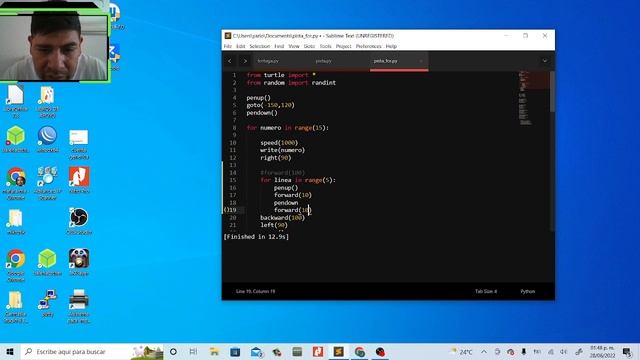This screenshot has height=360, width=640.
Task: Open the clock and date flyout
Action: click(x=602, y=352)
